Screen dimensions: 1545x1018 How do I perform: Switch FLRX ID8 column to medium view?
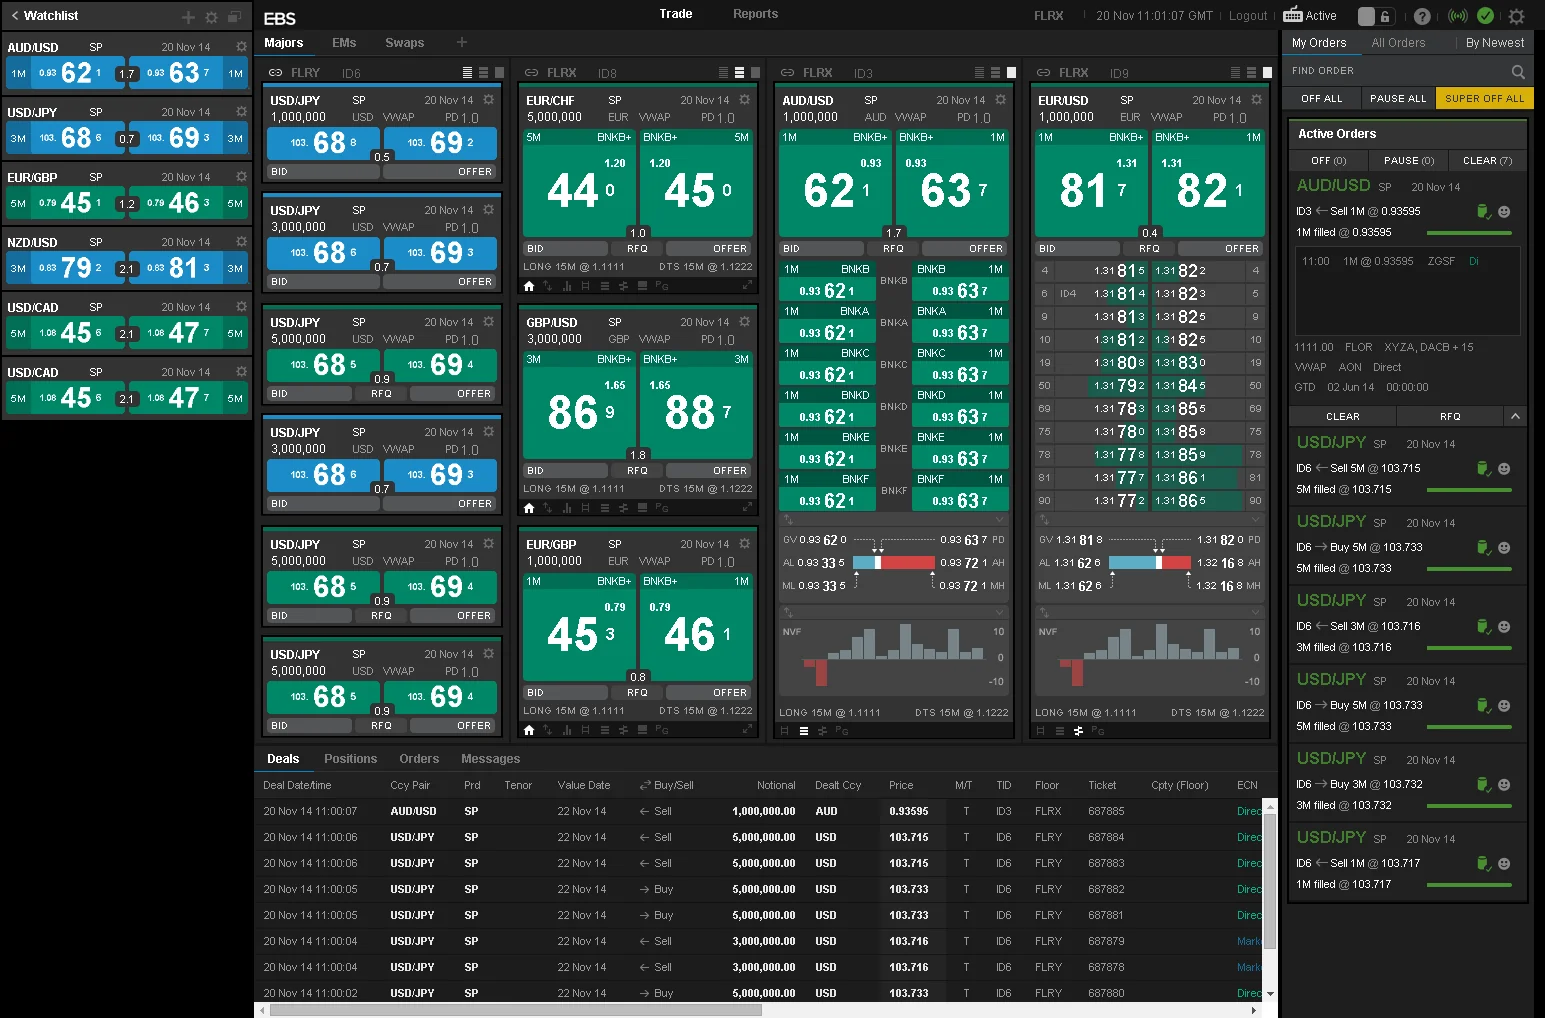tap(739, 73)
